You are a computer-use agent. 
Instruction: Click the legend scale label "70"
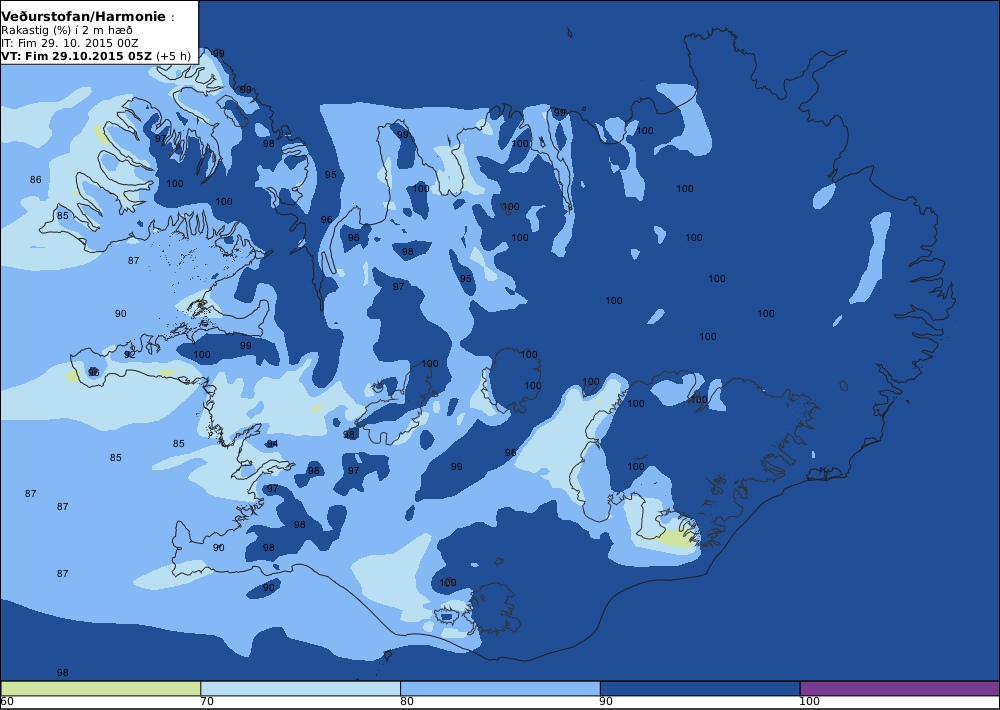click(x=207, y=701)
